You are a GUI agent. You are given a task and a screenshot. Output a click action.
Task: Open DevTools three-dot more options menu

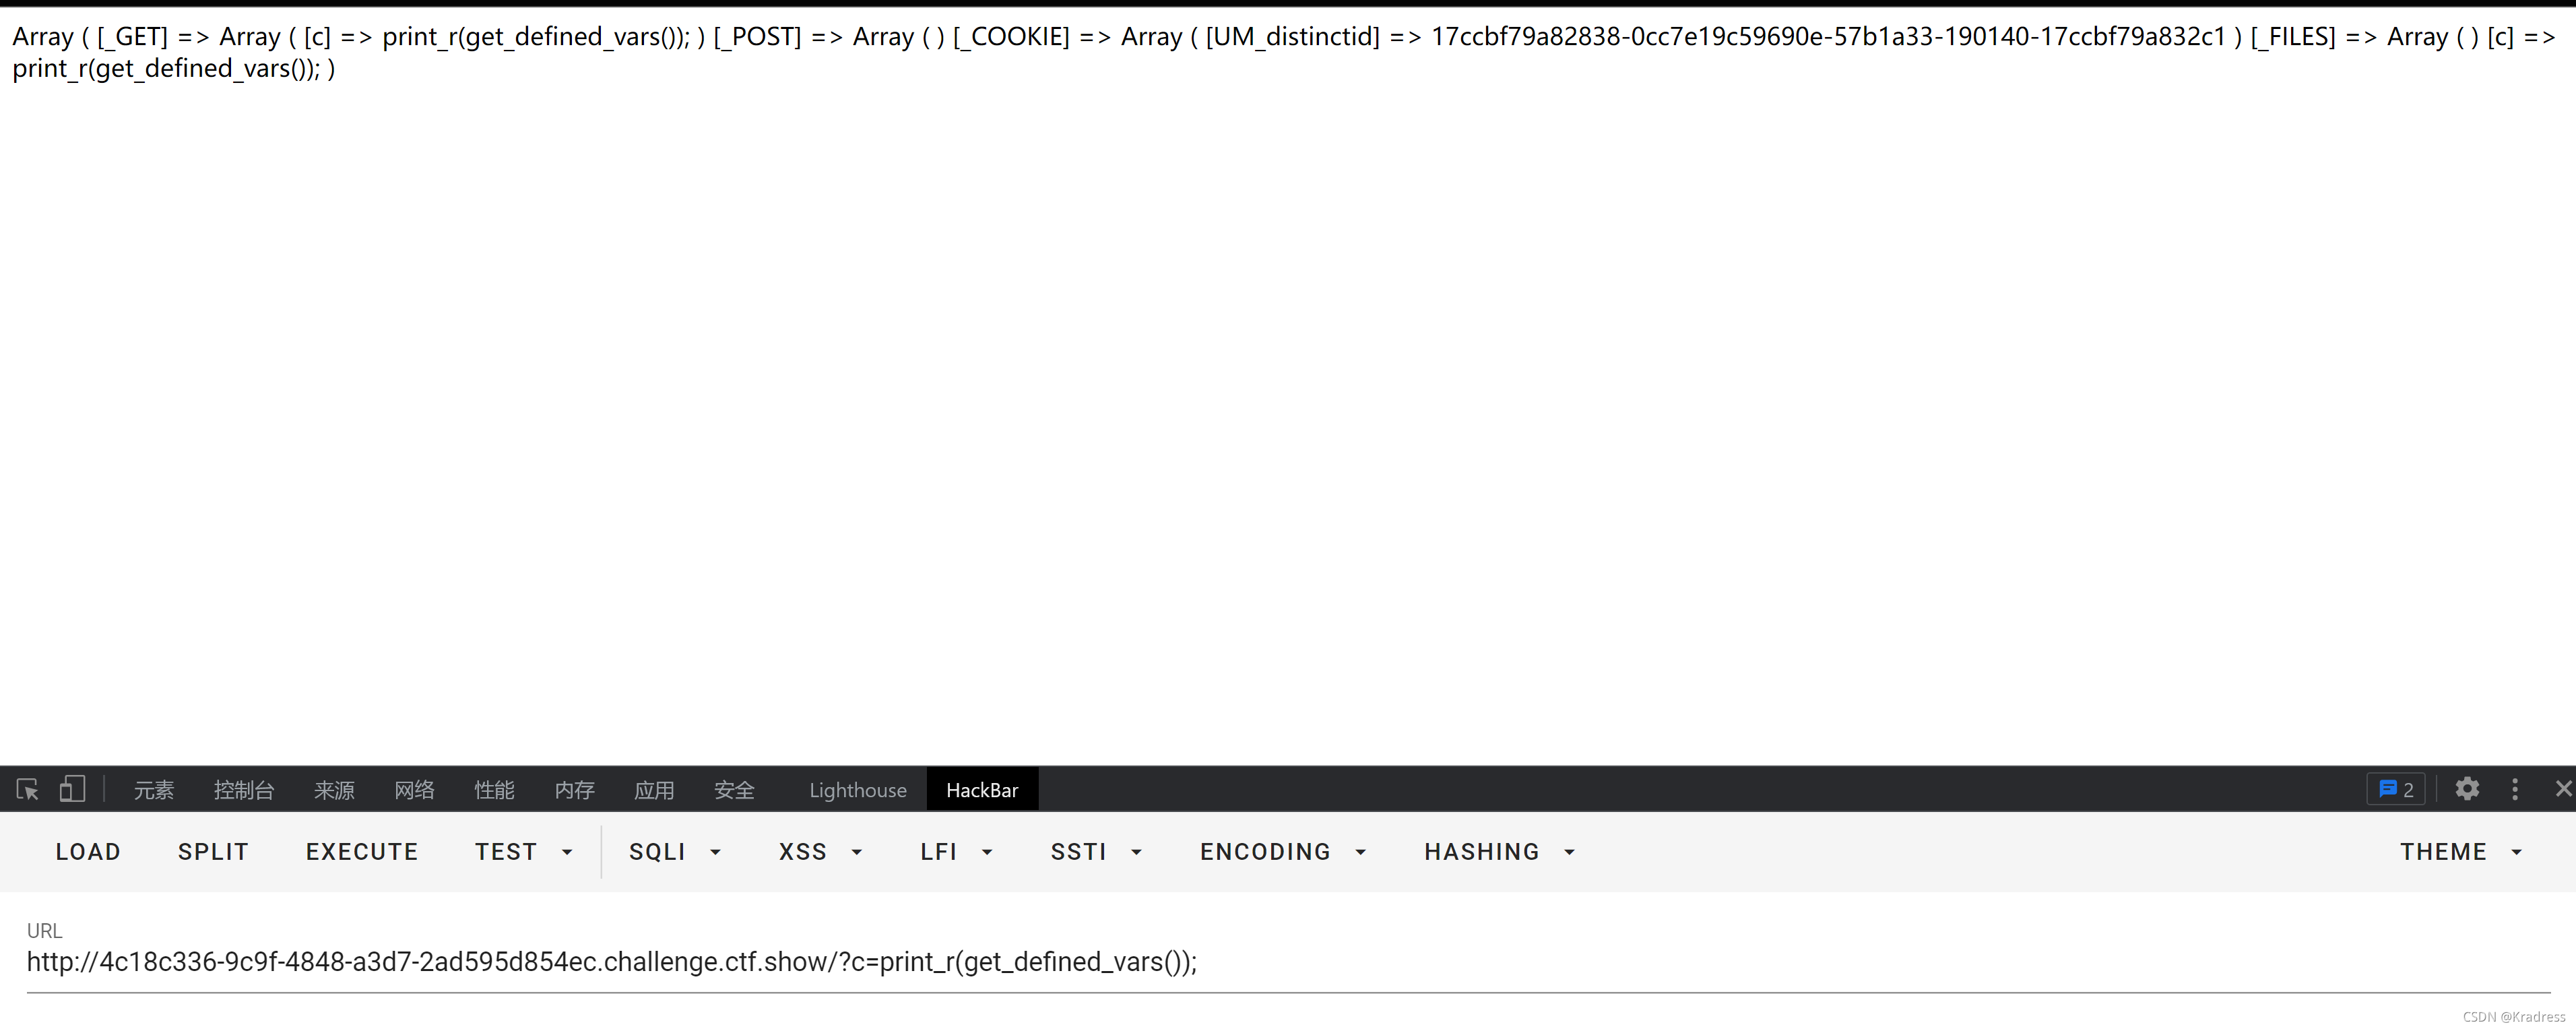pos(2515,789)
